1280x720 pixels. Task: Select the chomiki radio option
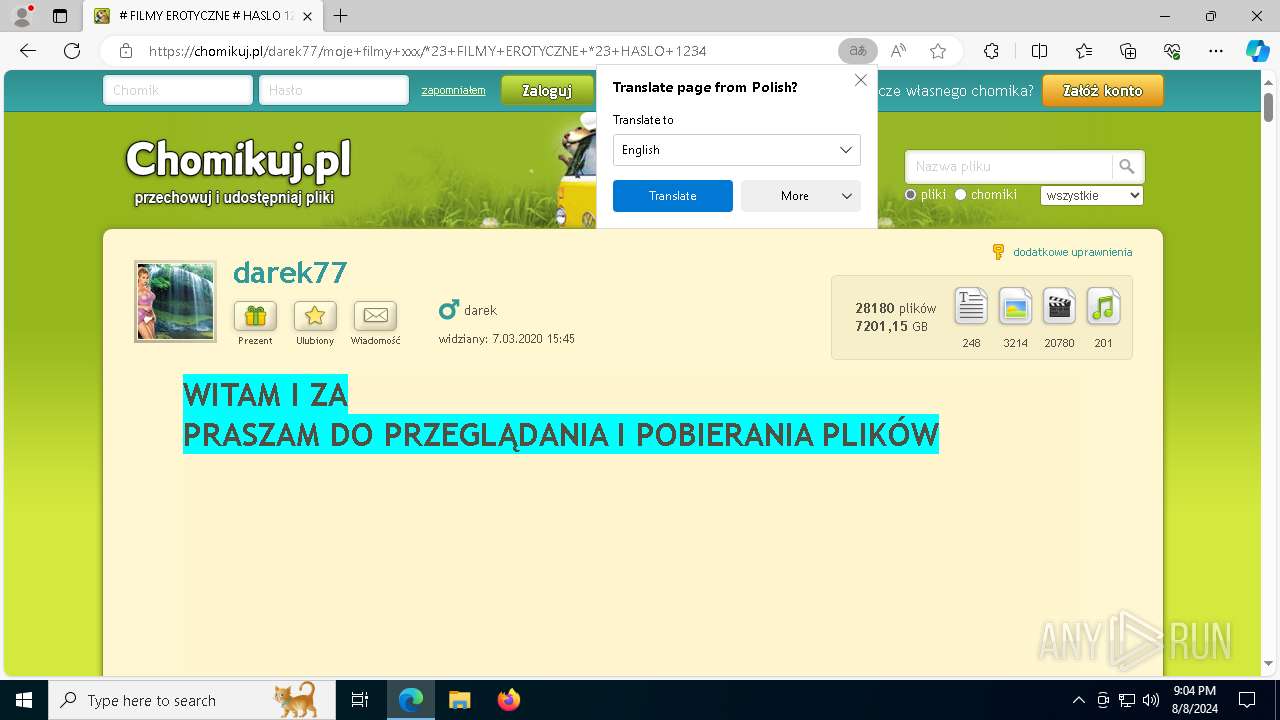pyautogui.click(x=961, y=195)
